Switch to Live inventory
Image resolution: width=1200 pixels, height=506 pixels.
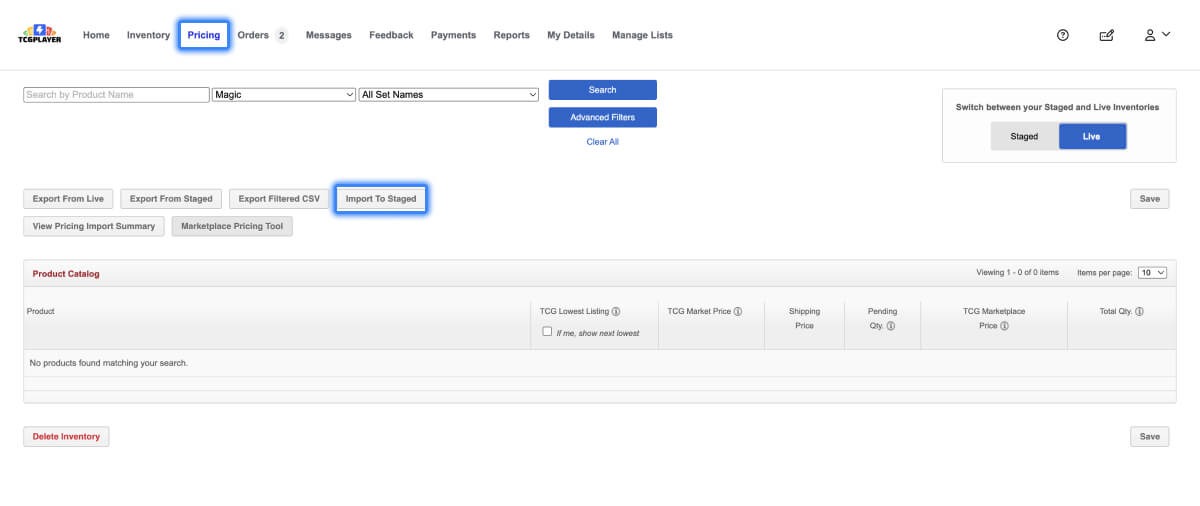(1091, 137)
